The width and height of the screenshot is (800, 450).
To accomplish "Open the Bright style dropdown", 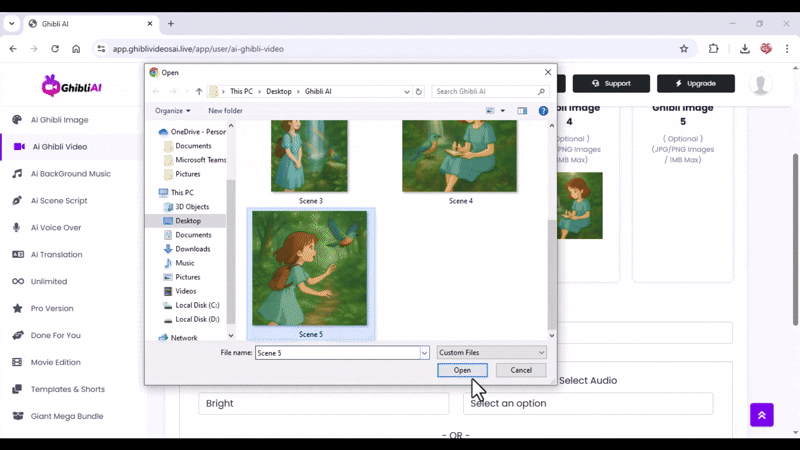I will pyautogui.click(x=323, y=404).
